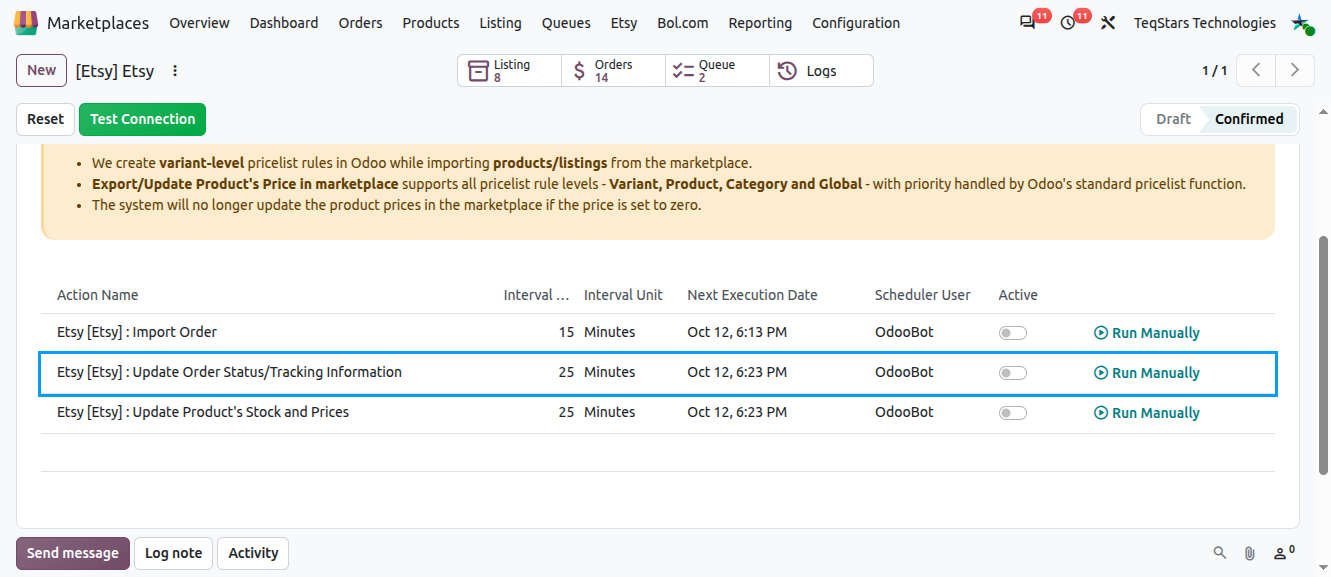This screenshot has height=577, width=1331.
Task: Click Oct 12, 6:13 PM execution date
Action: (737, 333)
